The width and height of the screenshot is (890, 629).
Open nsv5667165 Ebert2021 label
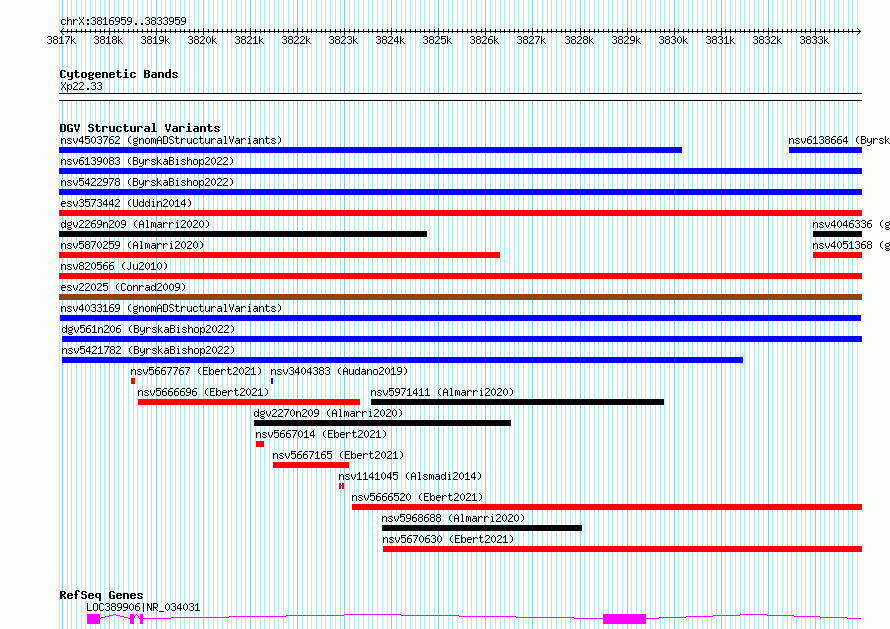[338, 455]
